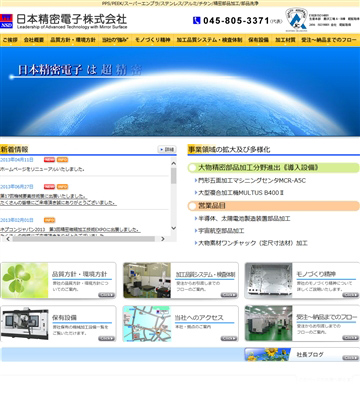Click the 2013年06月27日 news date
Viewport: 360px width, 396px height.
[17, 187]
